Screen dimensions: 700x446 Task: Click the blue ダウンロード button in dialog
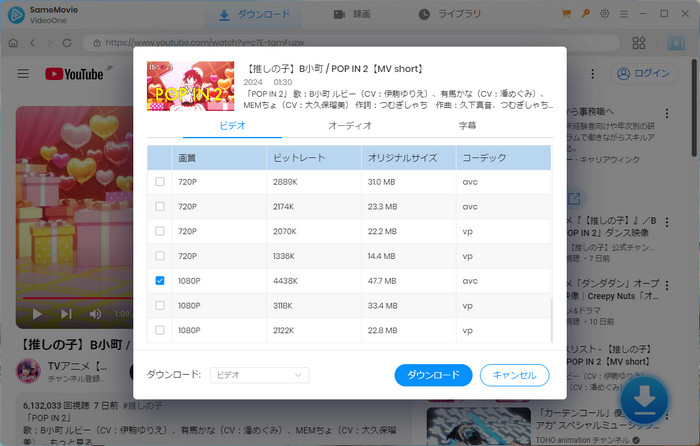tap(433, 375)
